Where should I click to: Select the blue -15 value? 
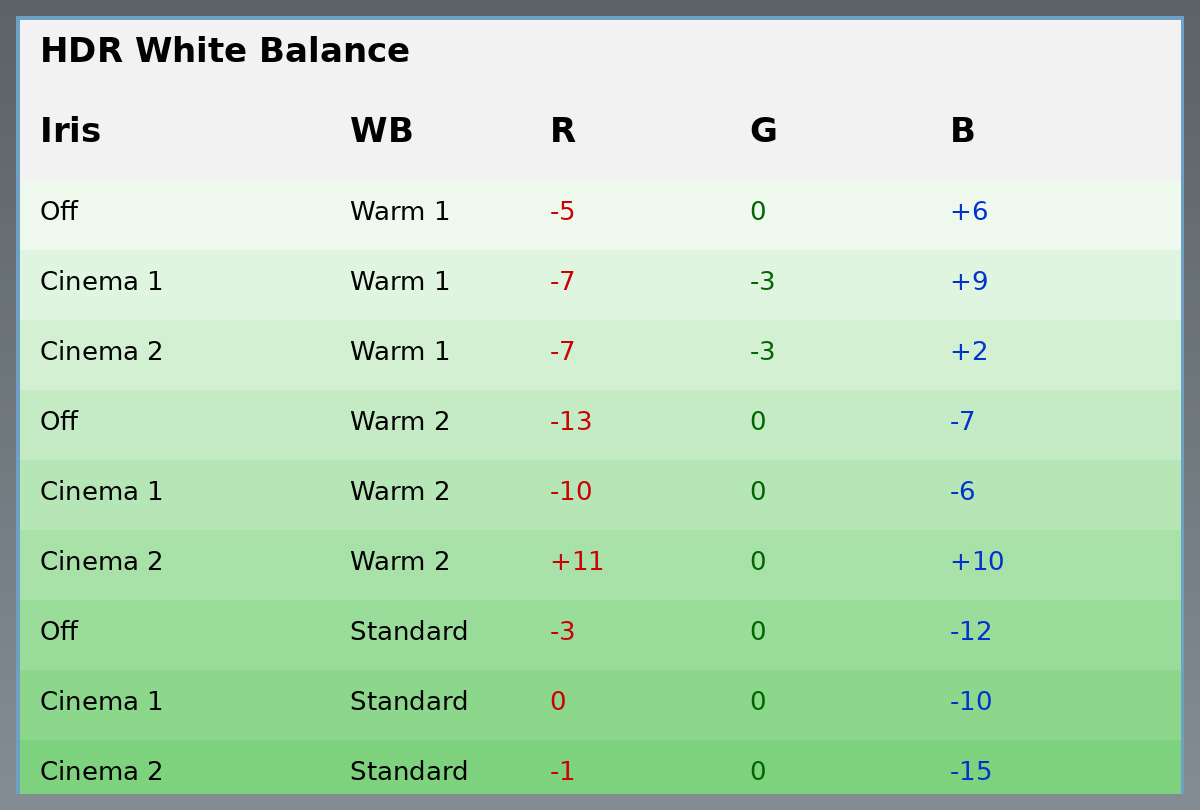970,773
